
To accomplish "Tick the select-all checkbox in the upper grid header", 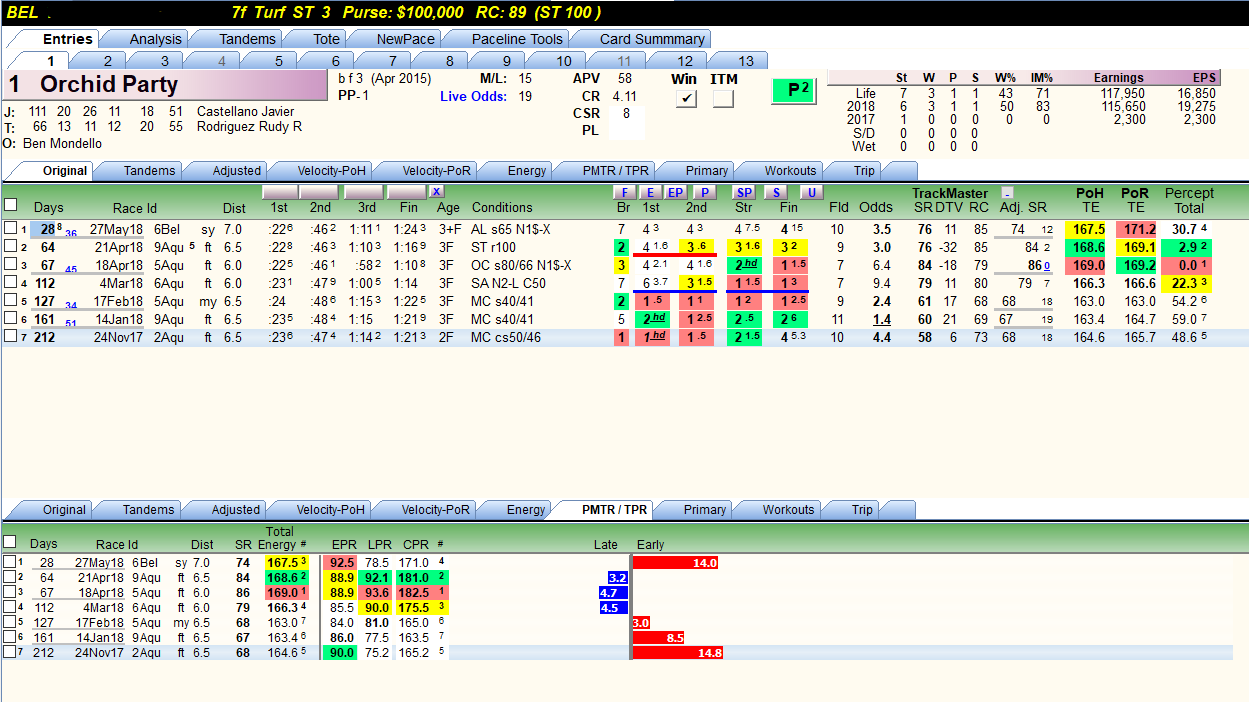I will 10,205.
